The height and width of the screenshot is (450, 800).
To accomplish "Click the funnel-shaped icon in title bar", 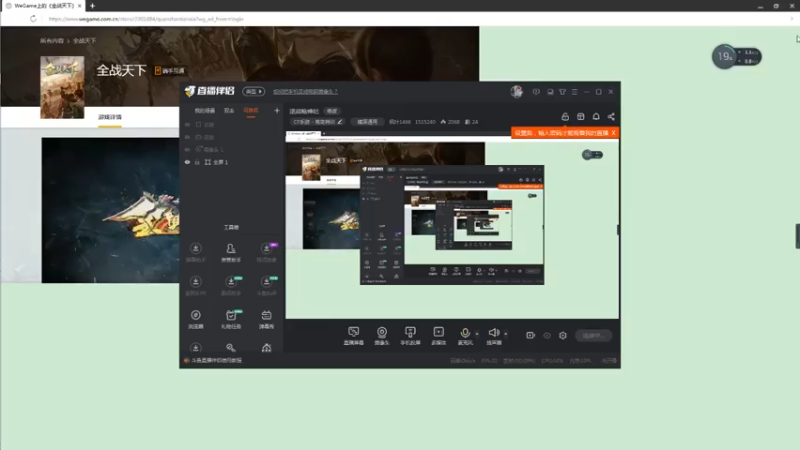I will click(x=562, y=92).
